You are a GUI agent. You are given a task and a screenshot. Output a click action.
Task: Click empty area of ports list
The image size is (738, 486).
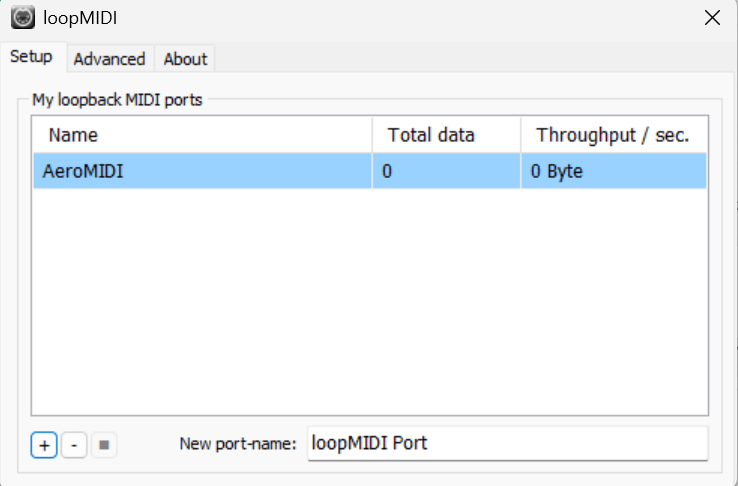tap(370, 300)
